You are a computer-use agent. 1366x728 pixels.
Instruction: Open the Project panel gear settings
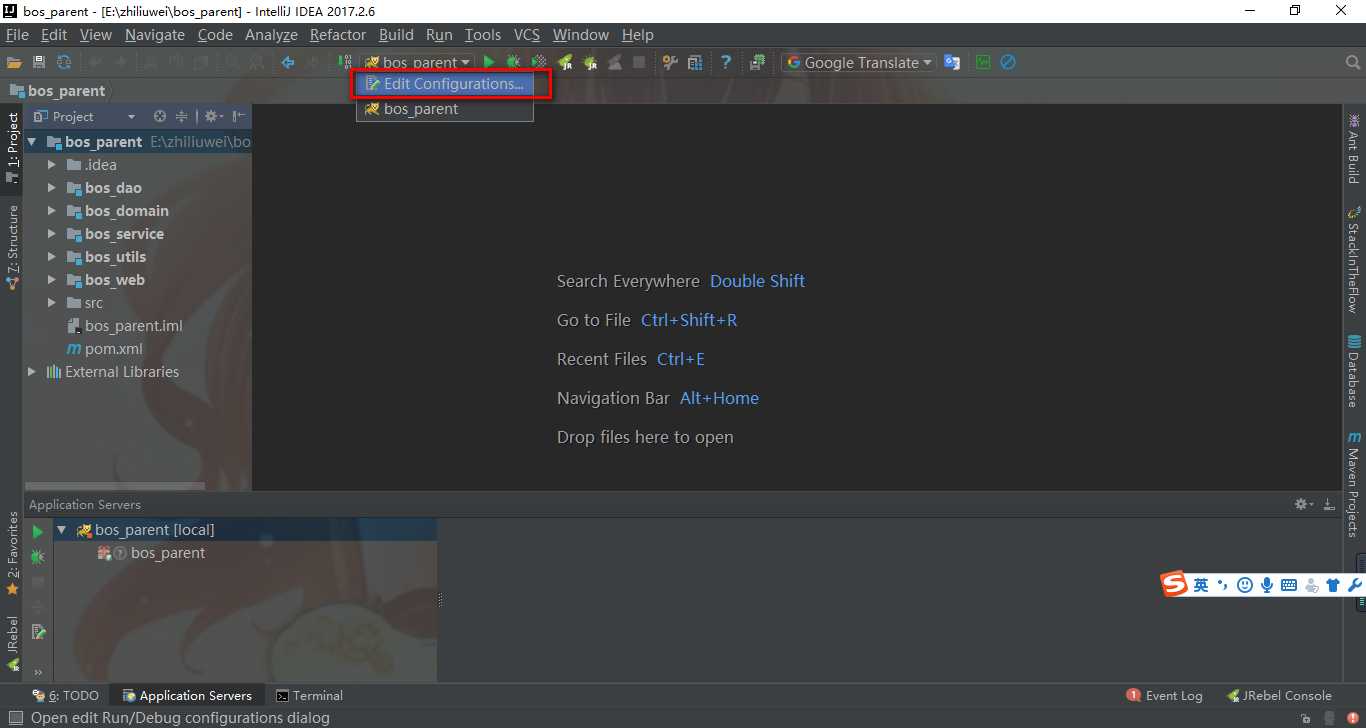pyautogui.click(x=213, y=116)
